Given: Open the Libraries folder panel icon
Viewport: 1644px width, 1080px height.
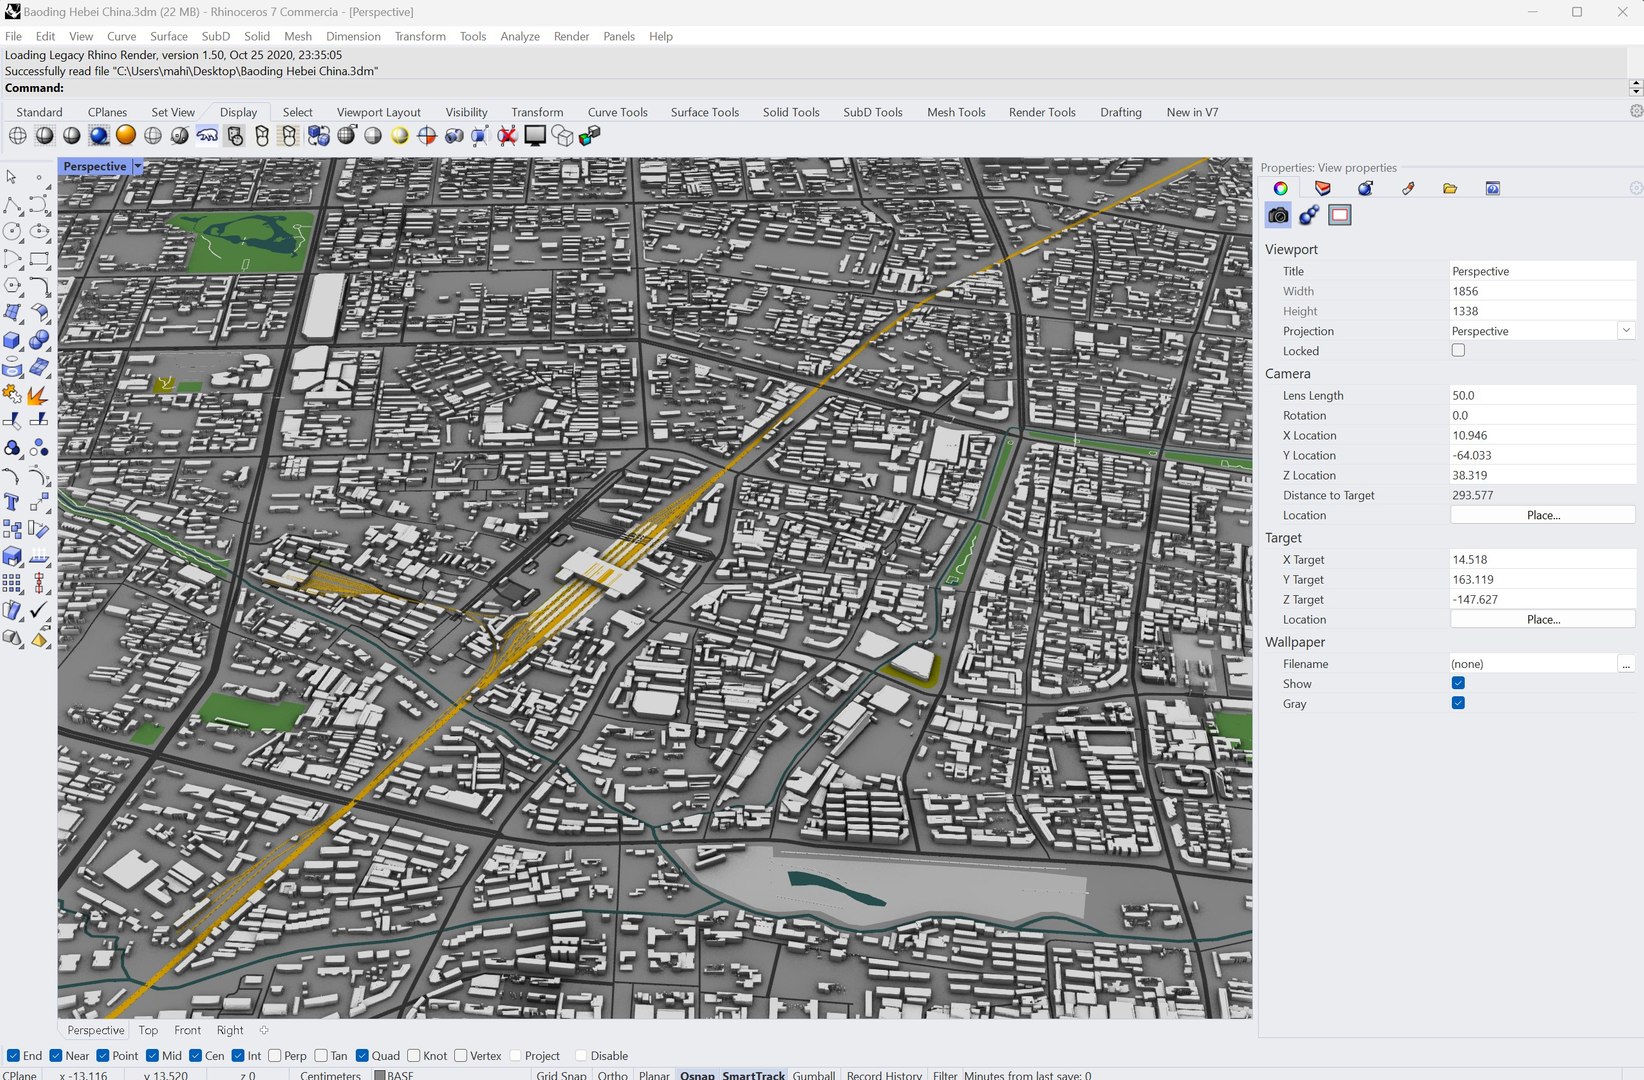Looking at the screenshot, I should 1450,188.
